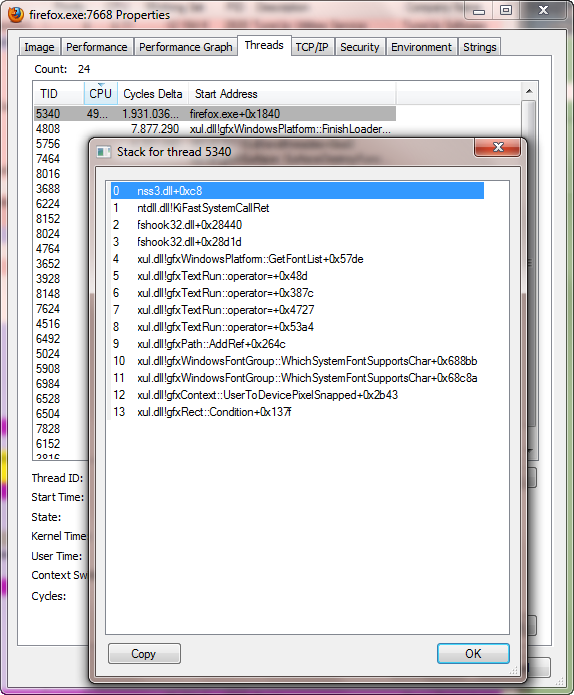This screenshot has height=695, width=574.
Task: Open the Performance Graph tab
Action: pos(186,47)
